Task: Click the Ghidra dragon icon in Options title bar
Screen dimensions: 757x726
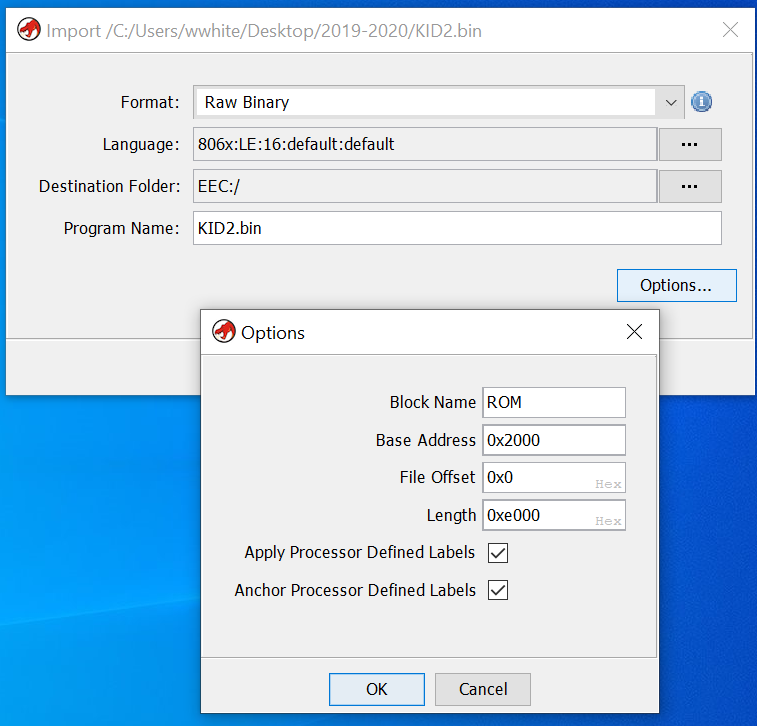Action: tap(224, 332)
